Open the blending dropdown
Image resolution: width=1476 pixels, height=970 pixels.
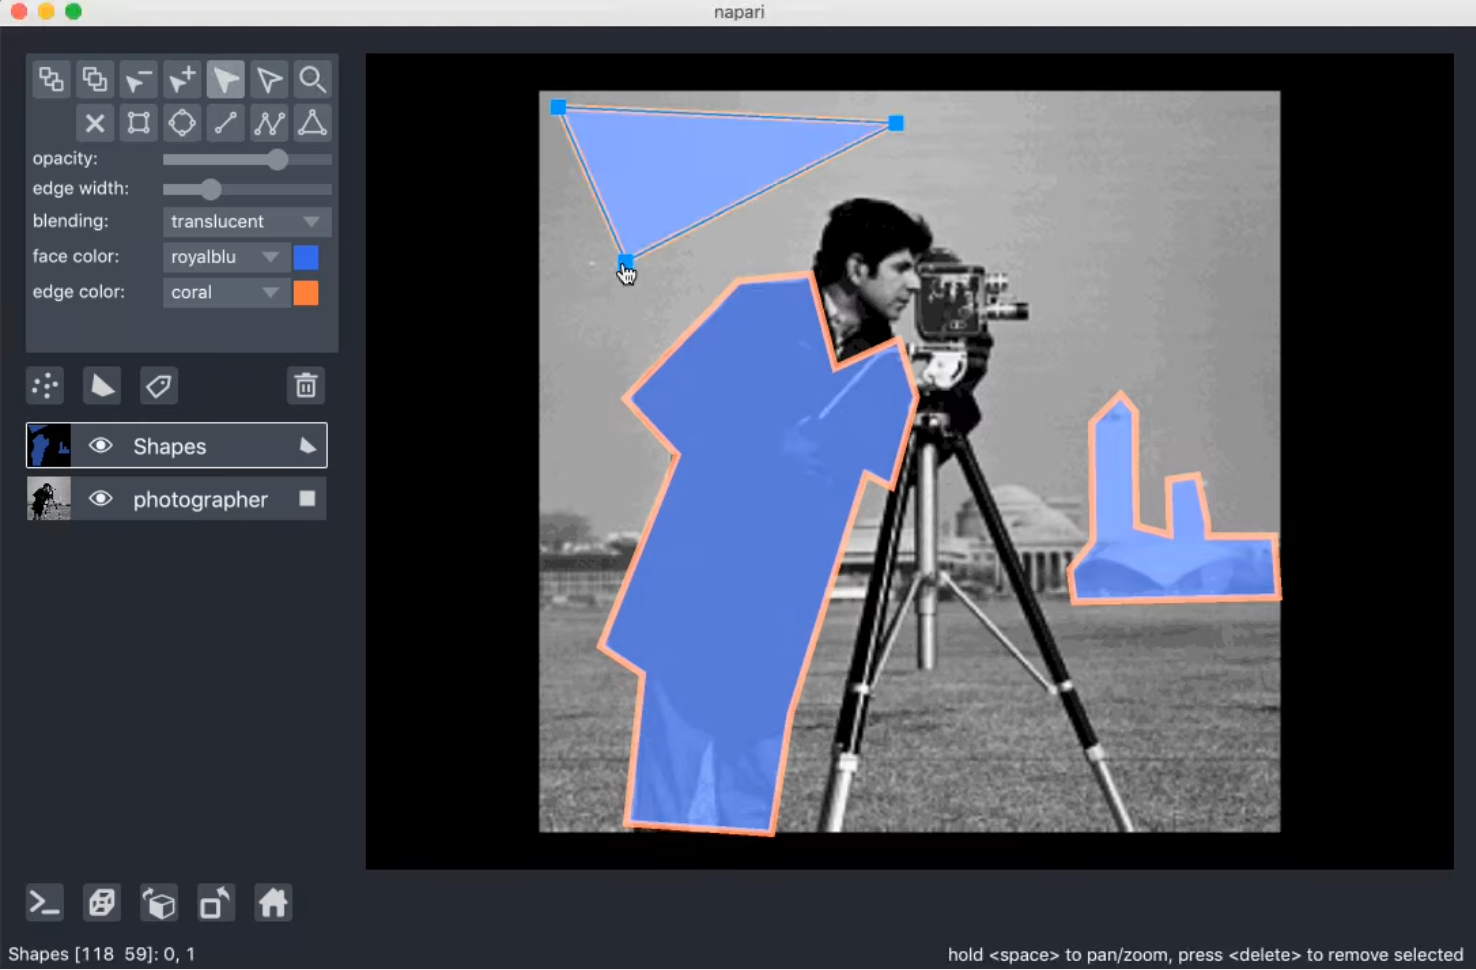246,221
